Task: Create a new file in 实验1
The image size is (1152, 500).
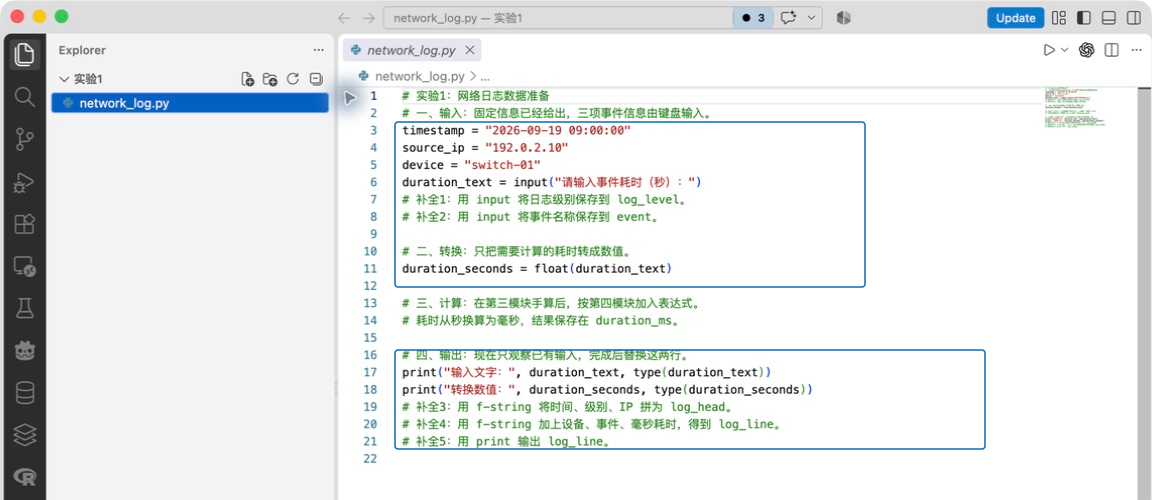Action: (248, 79)
